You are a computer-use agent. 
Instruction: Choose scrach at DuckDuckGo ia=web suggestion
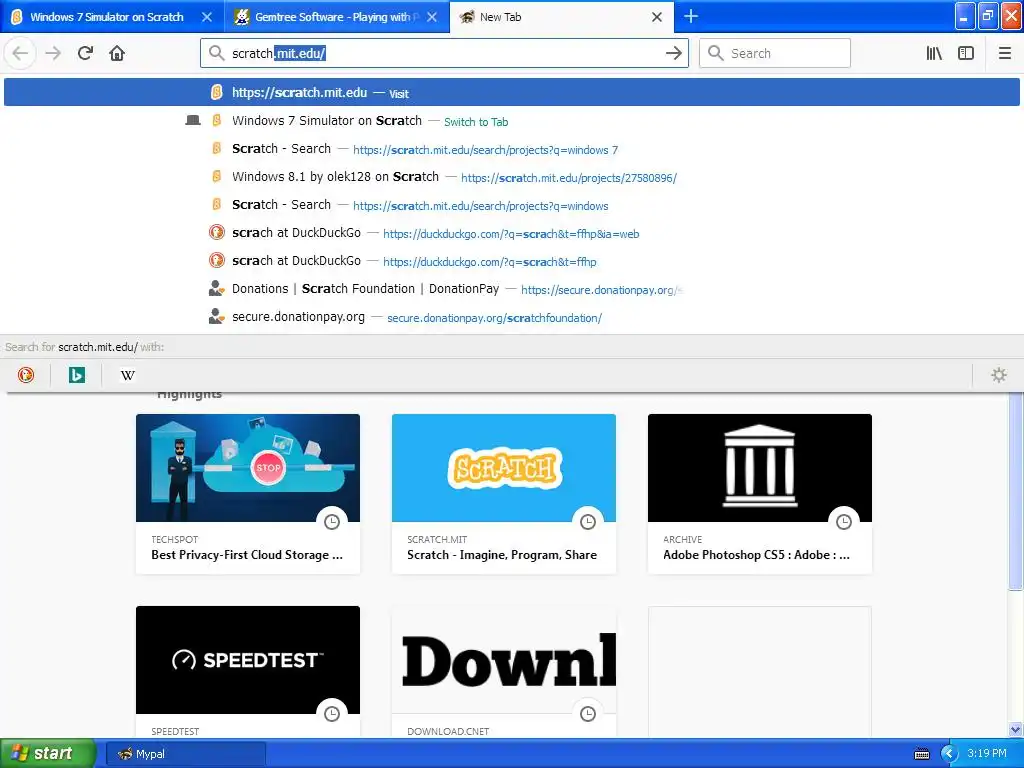tap(512, 233)
